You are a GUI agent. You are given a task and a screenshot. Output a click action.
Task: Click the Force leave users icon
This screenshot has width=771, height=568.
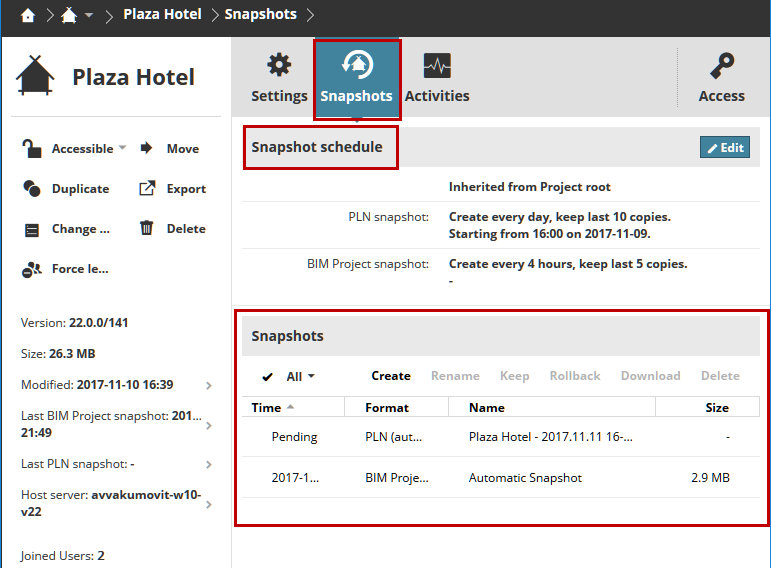32,268
